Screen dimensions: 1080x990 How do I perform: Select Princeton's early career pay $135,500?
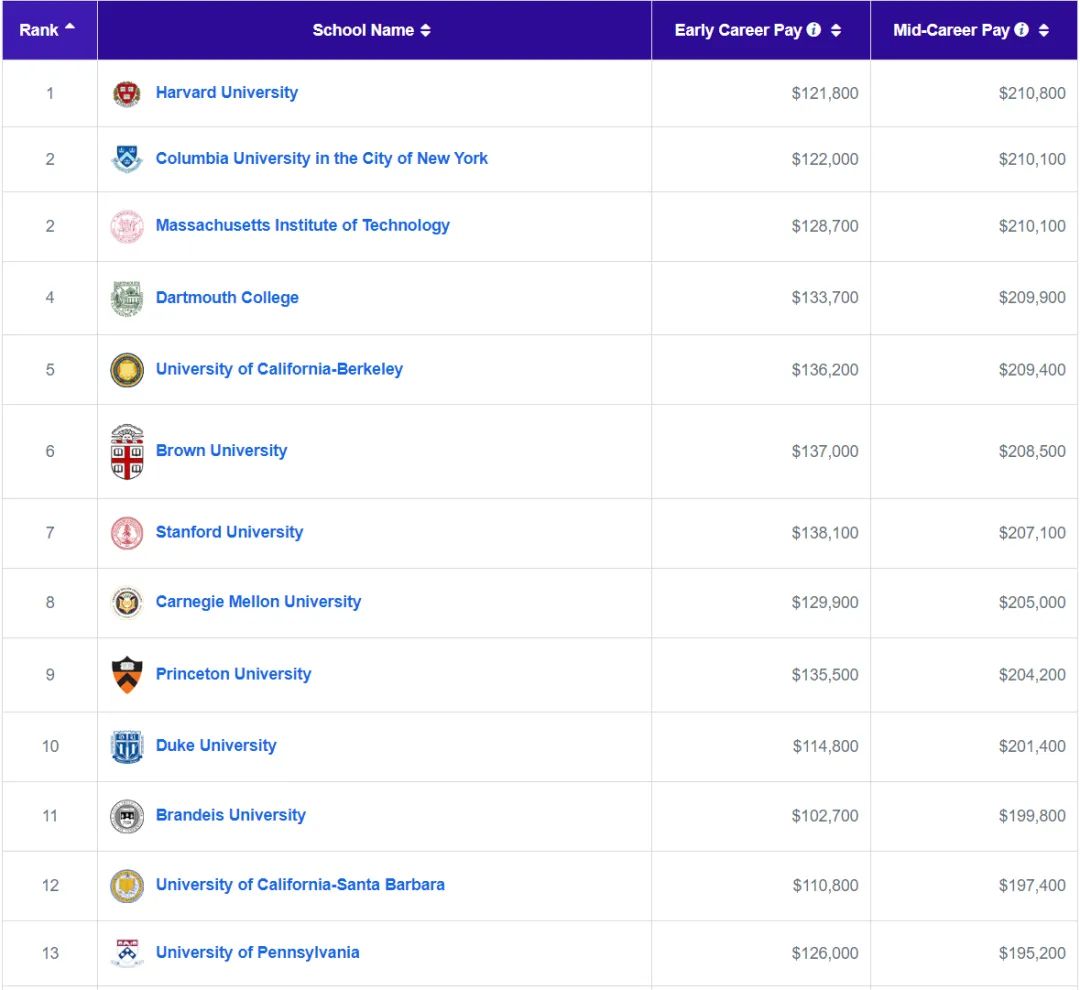[824, 674]
